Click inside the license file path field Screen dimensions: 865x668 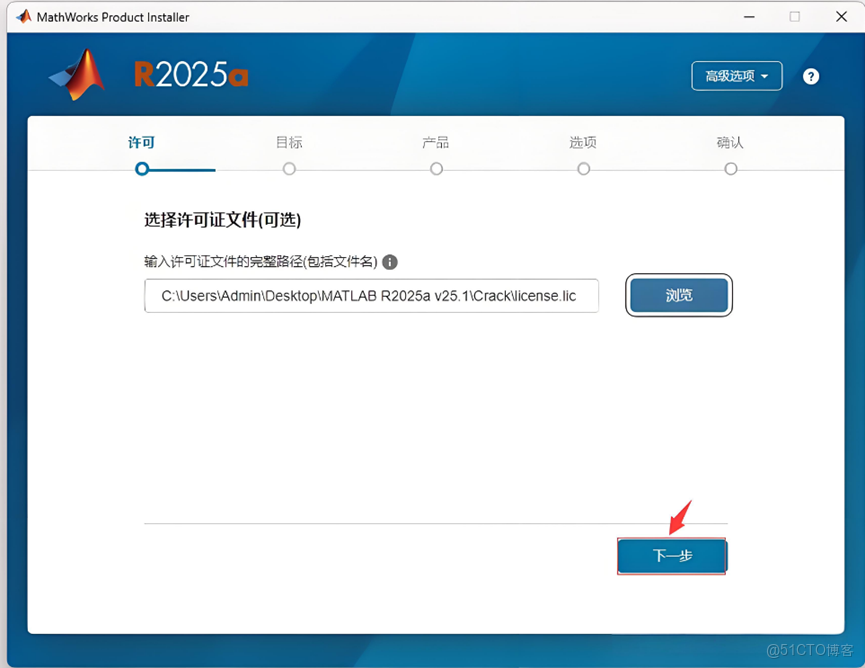point(371,296)
